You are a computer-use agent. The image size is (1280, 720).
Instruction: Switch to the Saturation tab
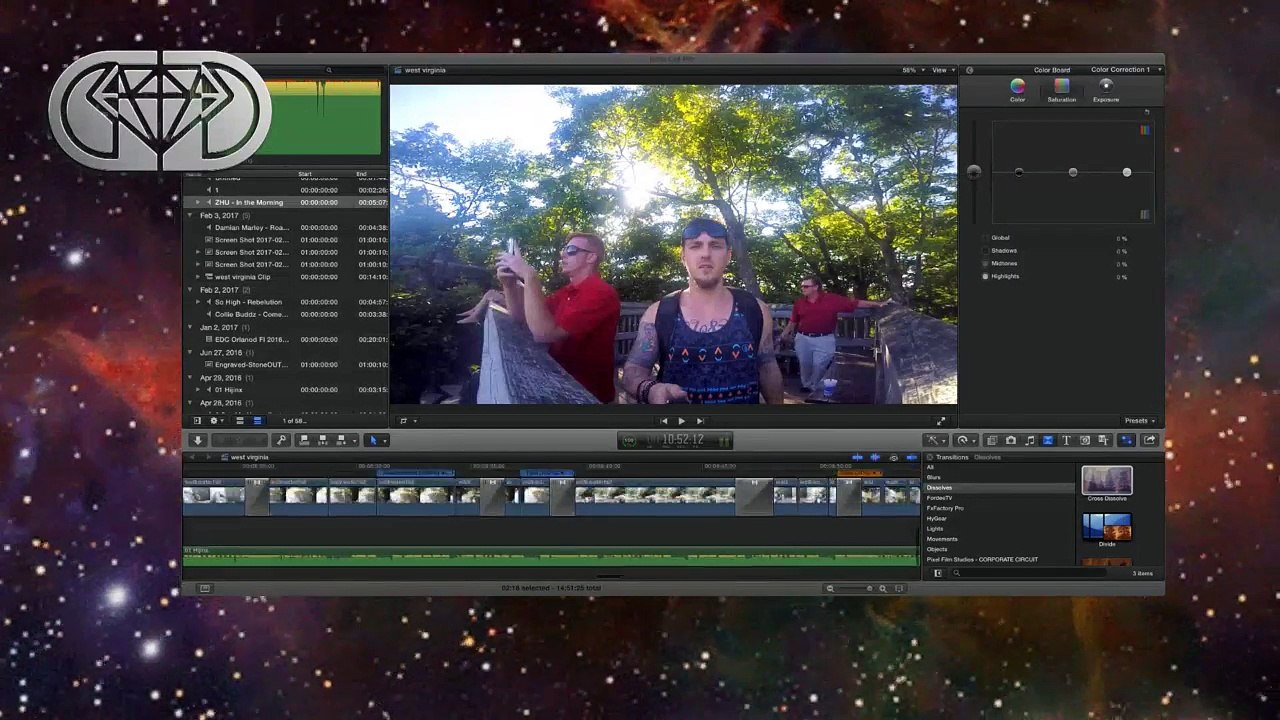tap(1061, 91)
